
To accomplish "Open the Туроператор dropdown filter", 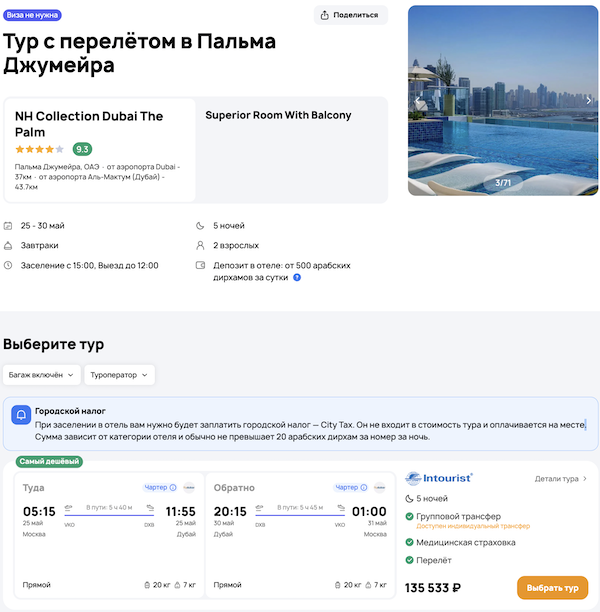I will tap(120, 375).
